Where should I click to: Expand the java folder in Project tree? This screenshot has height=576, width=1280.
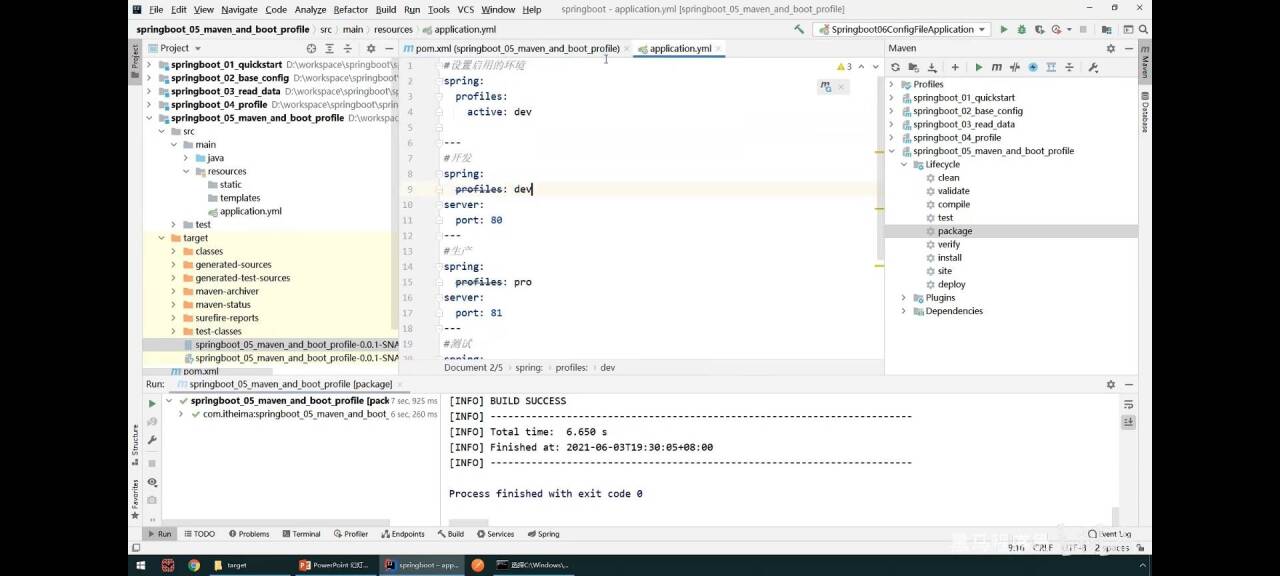[186, 158]
